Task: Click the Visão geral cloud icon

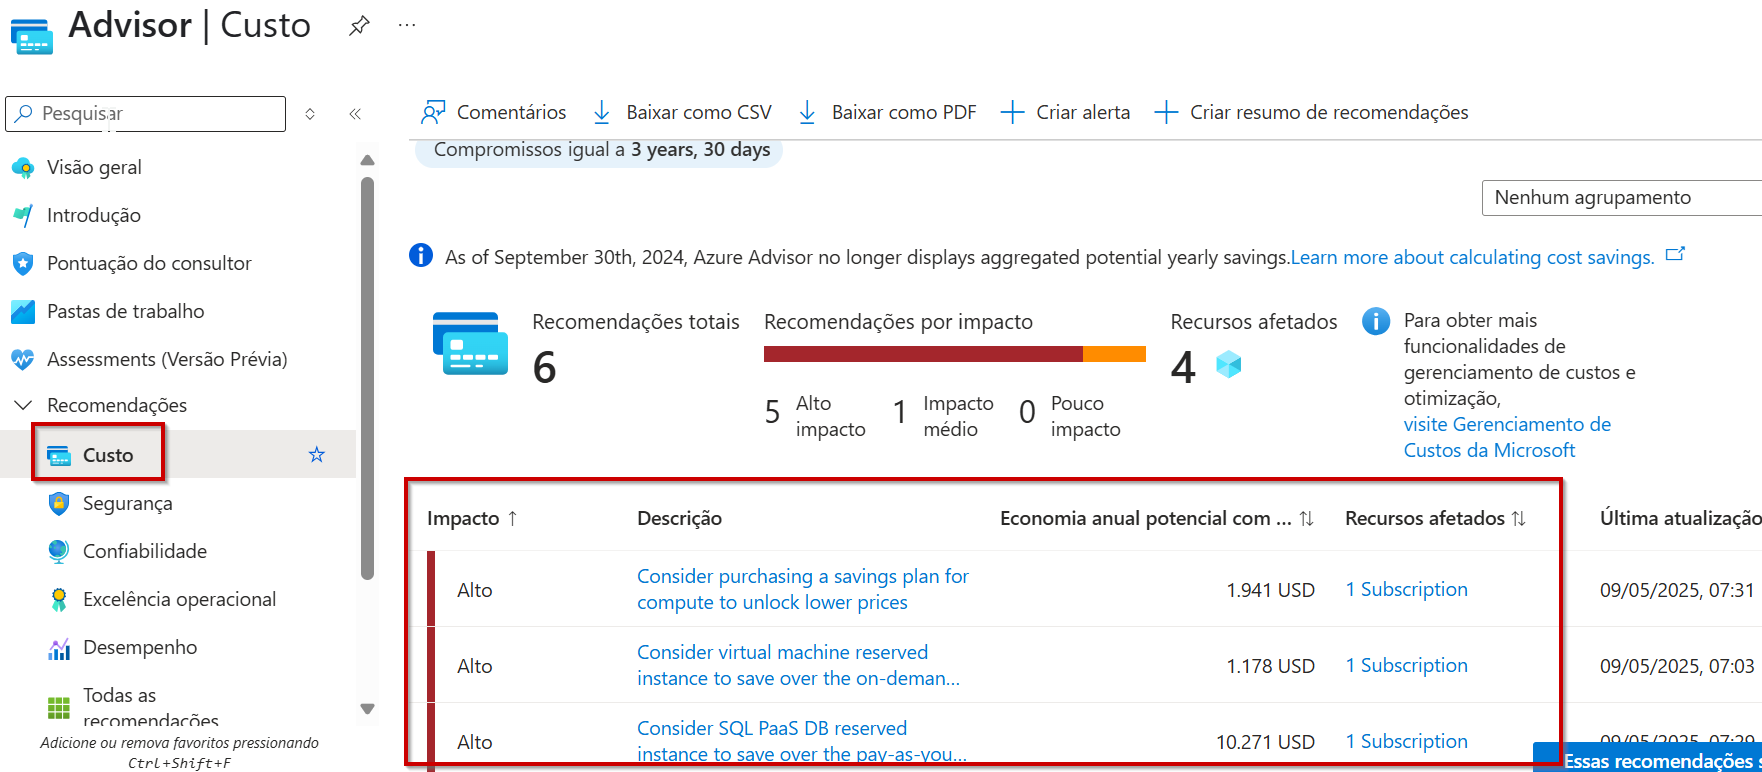Action: coord(22,167)
